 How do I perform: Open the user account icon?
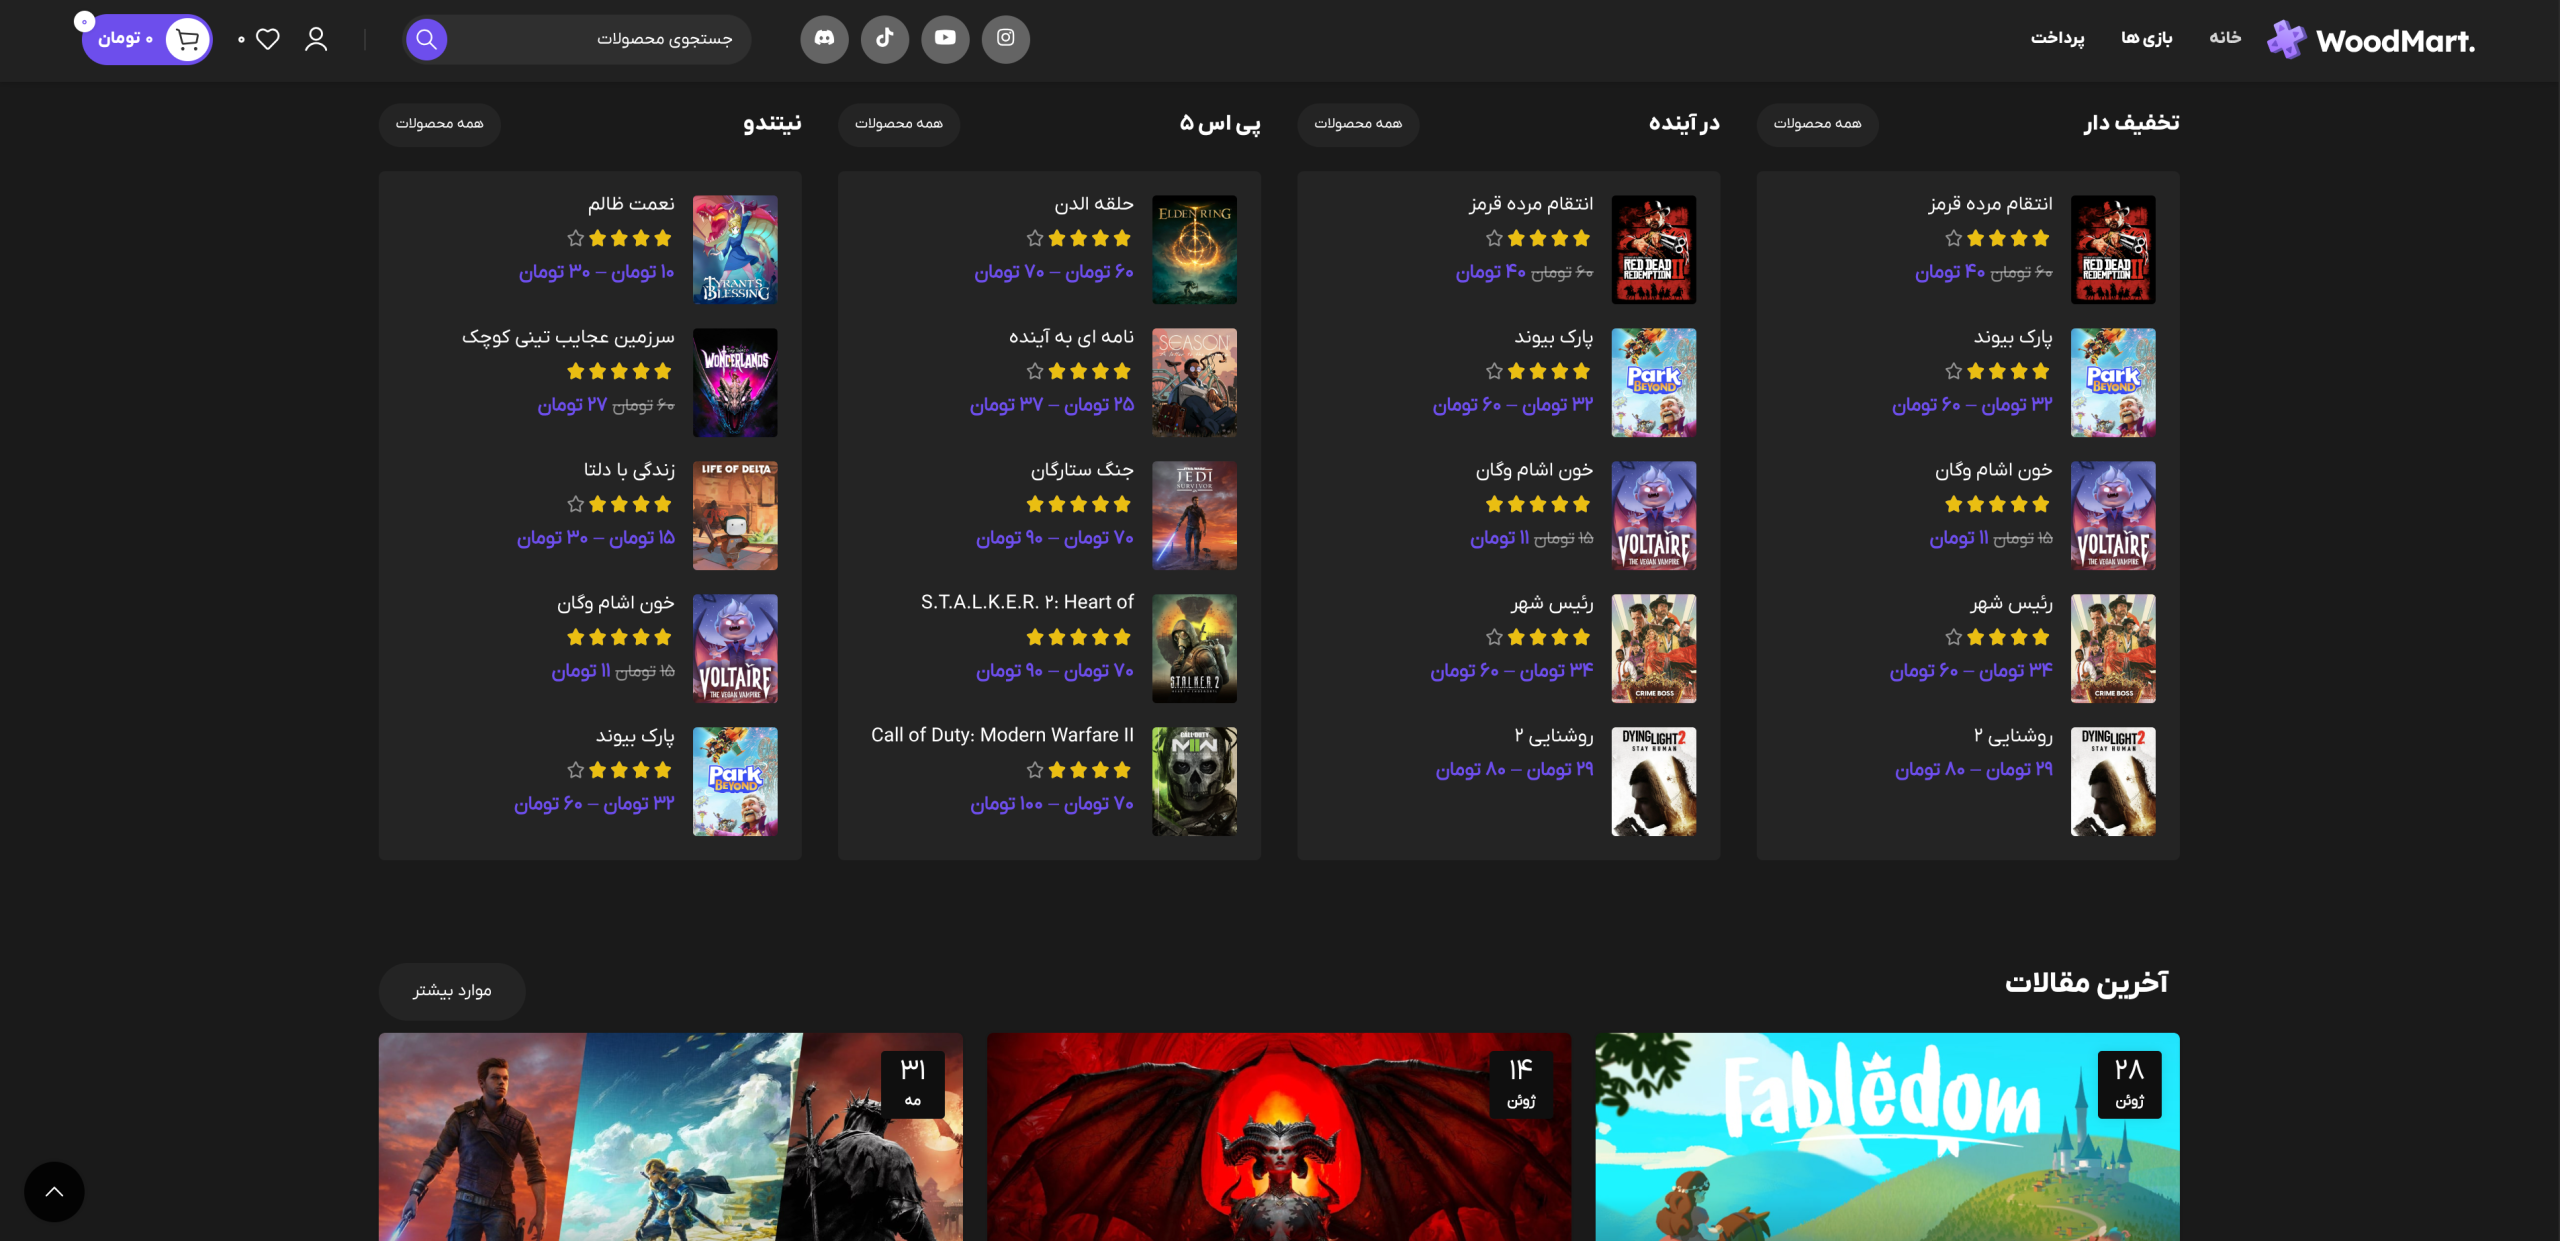(316, 39)
